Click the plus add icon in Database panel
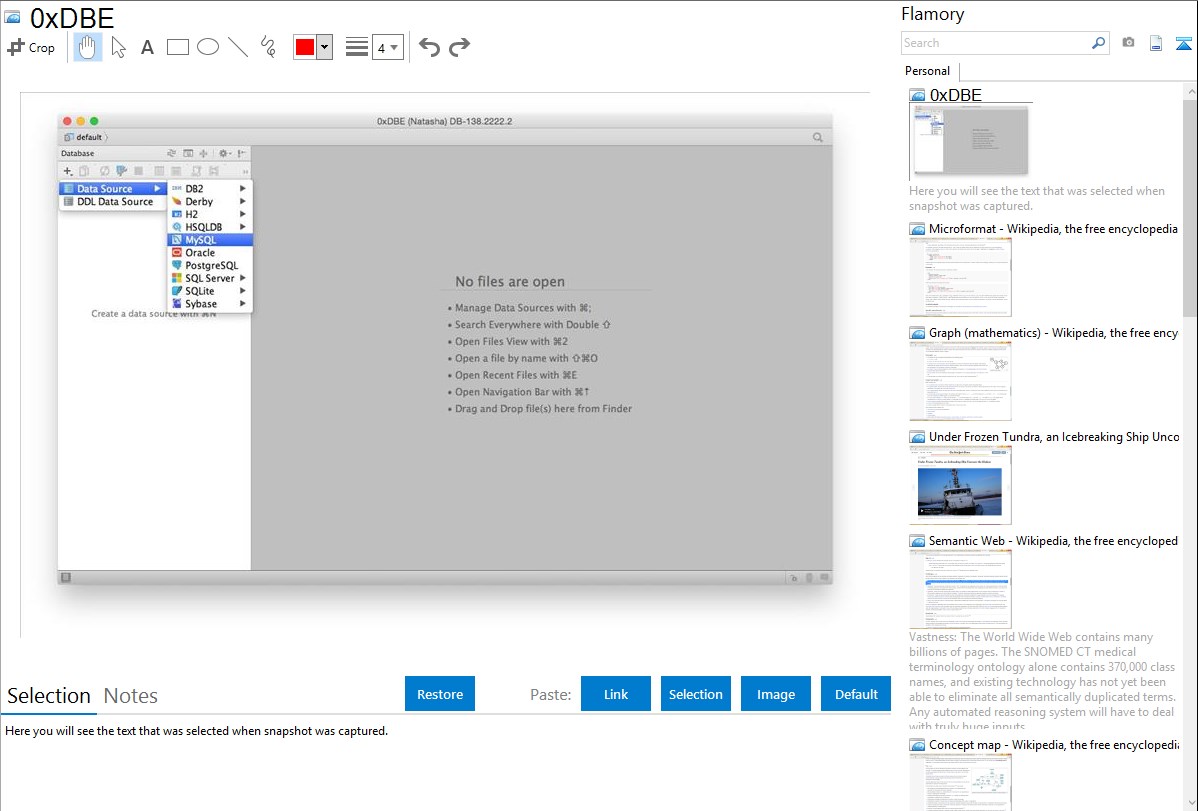The height and width of the screenshot is (811, 1198). [67, 171]
